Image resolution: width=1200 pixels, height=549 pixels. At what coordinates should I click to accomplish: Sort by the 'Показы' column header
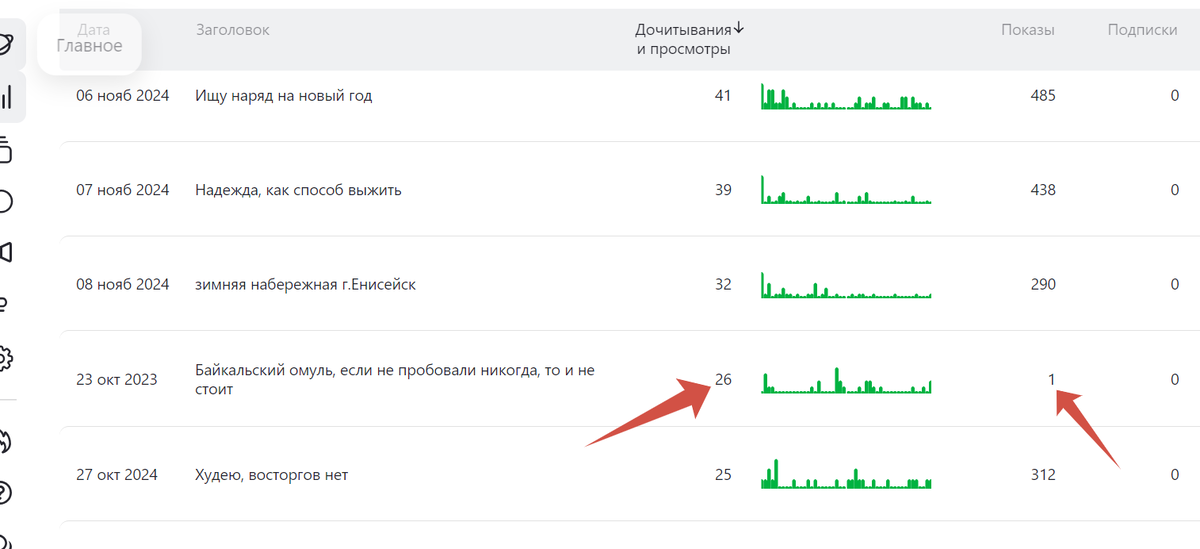1028,30
